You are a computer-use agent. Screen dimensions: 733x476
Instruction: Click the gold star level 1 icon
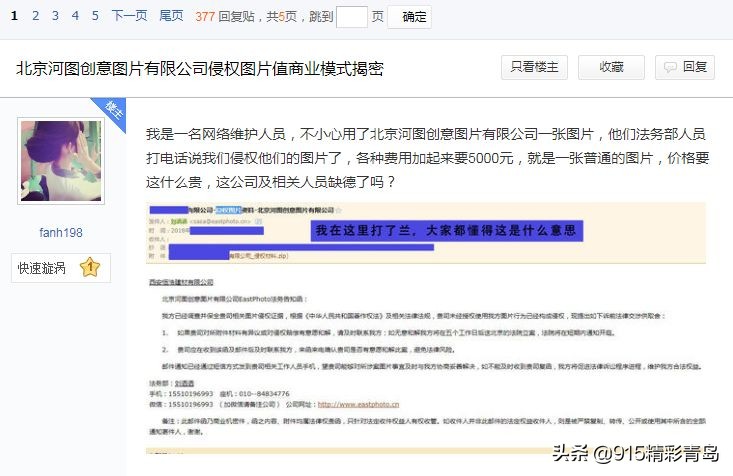90,267
